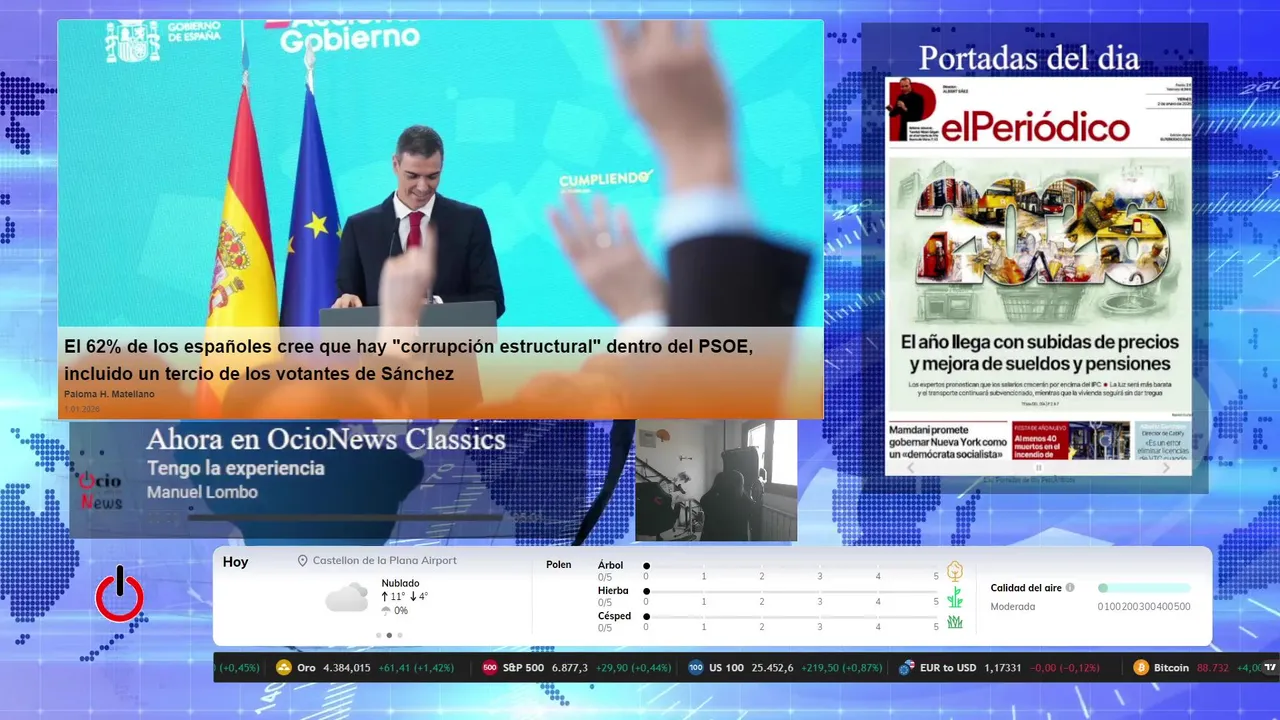
Task: Click the Árbol pollen level slider
Action: click(x=791, y=566)
